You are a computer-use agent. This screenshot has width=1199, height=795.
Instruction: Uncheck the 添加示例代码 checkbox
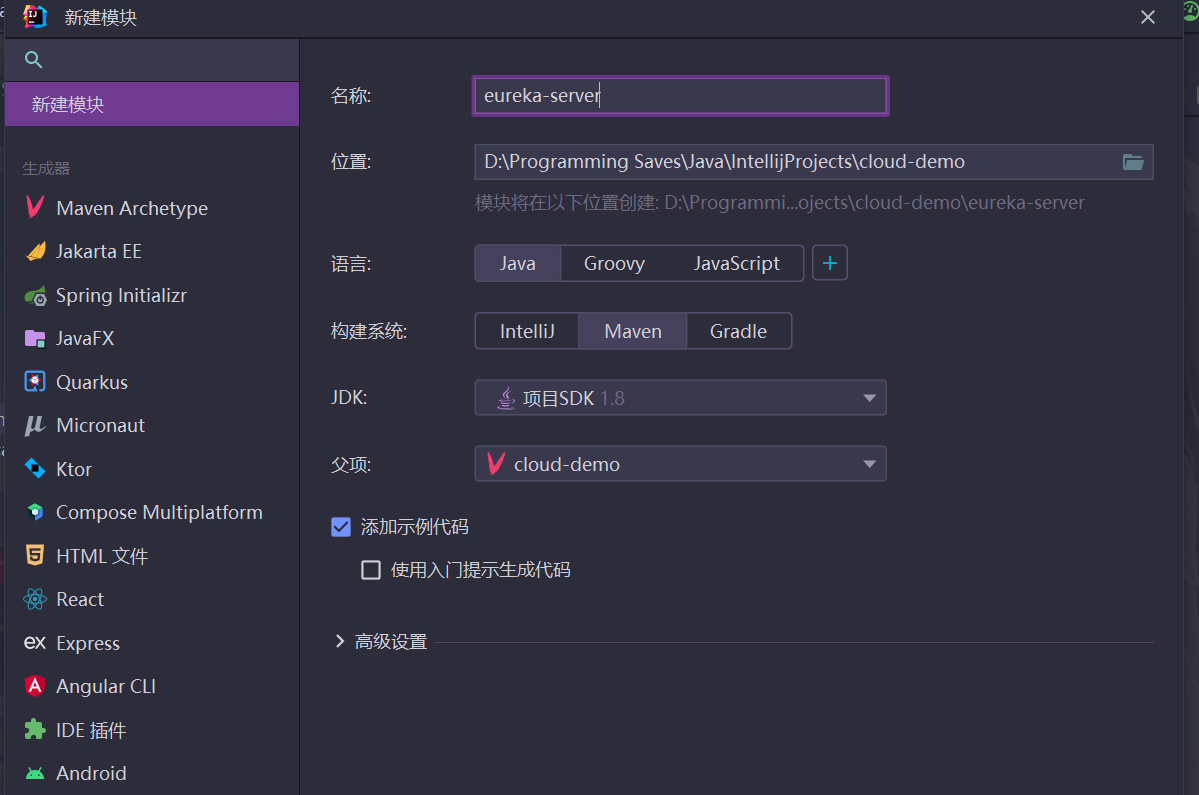(x=341, y=527)
